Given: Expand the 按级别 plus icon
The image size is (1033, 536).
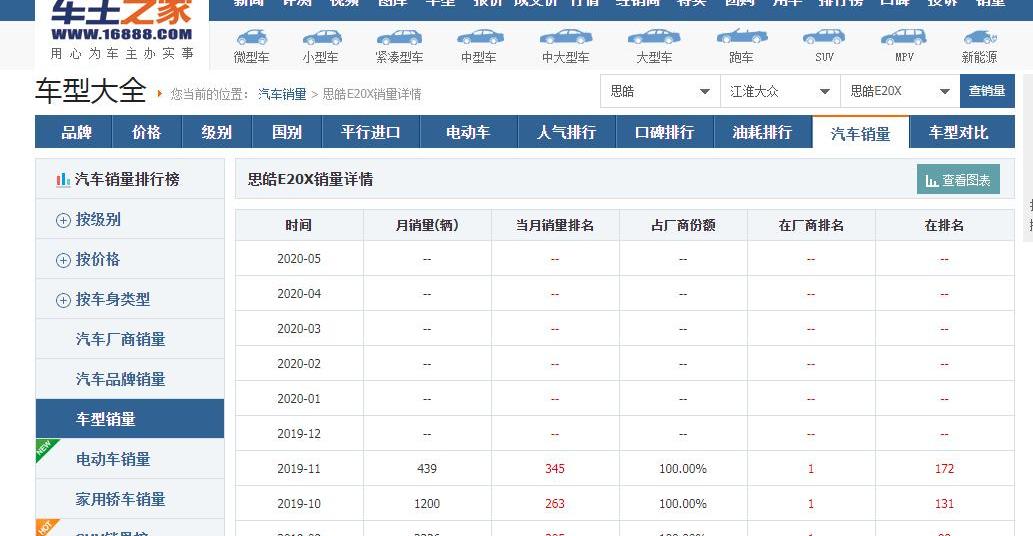Looking at the screenshot, I should coord(63,221).
